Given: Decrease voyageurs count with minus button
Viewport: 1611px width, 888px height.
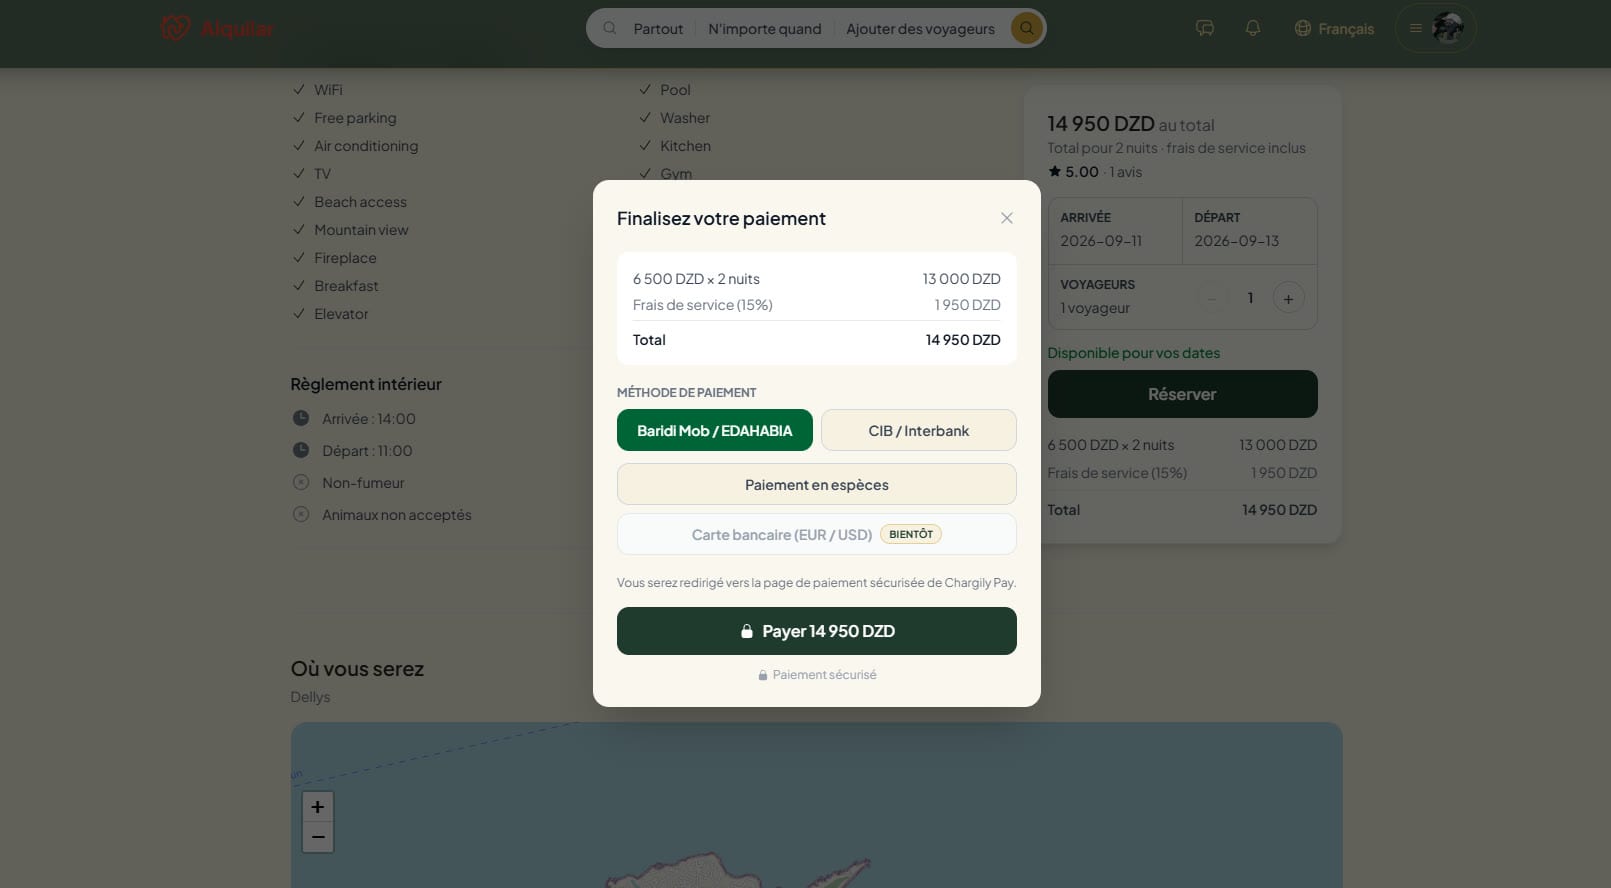Looking at the screenshot, I should tap(1212, 298).
